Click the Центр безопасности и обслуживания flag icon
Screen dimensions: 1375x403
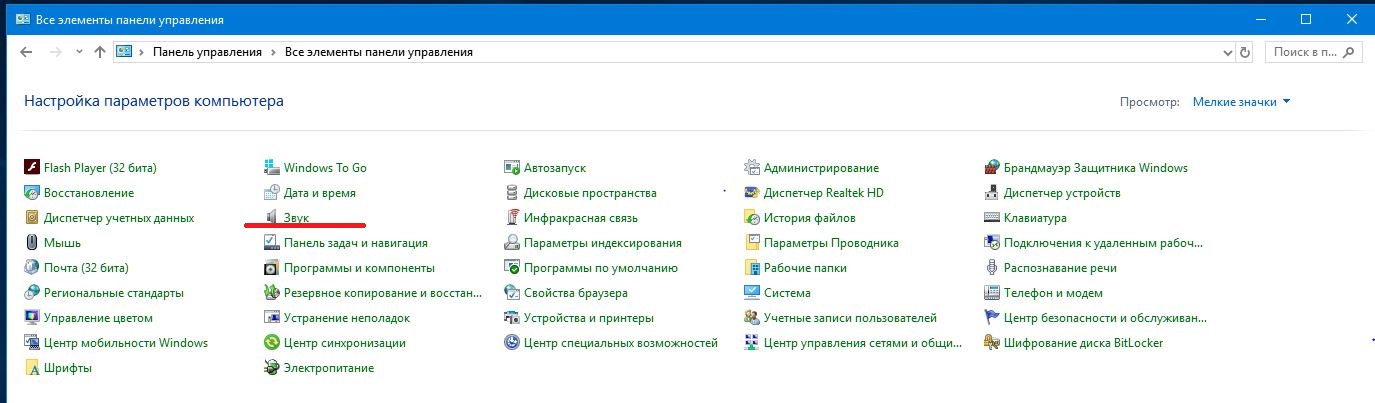992,318
